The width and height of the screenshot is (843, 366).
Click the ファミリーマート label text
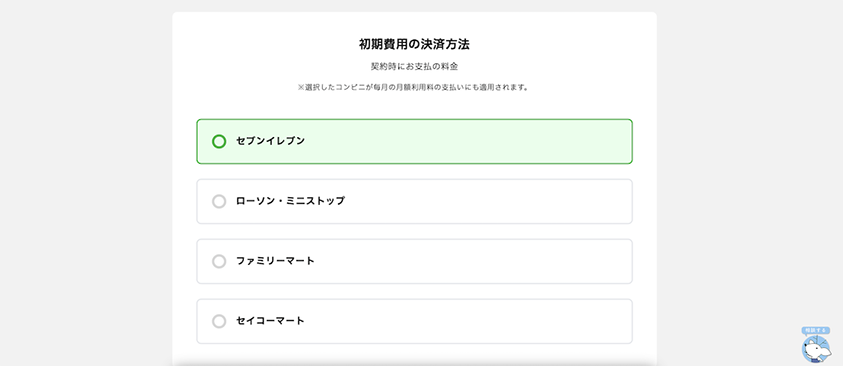[x=275, y=261]
